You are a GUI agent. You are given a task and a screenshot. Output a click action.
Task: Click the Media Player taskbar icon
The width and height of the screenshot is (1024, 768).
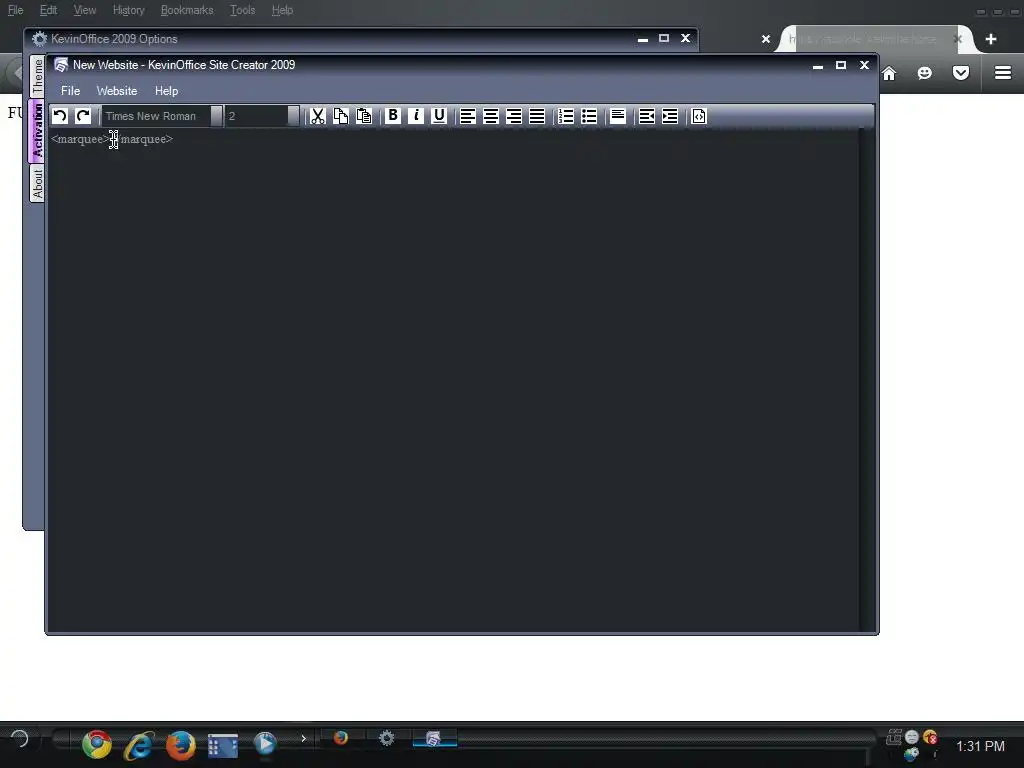pyautogui.click(x=264, y=744)
